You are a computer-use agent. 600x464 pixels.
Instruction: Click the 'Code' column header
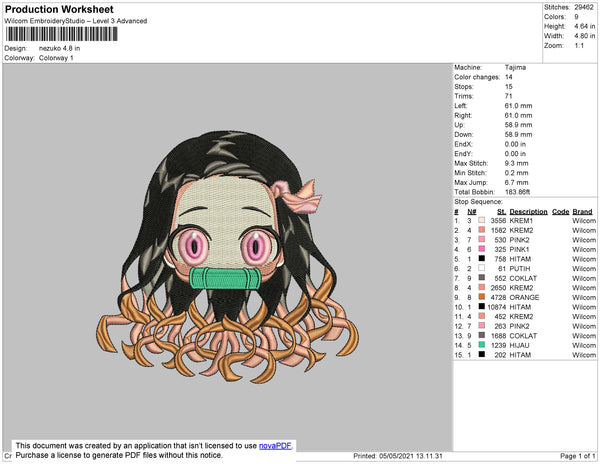pos(560,212)
